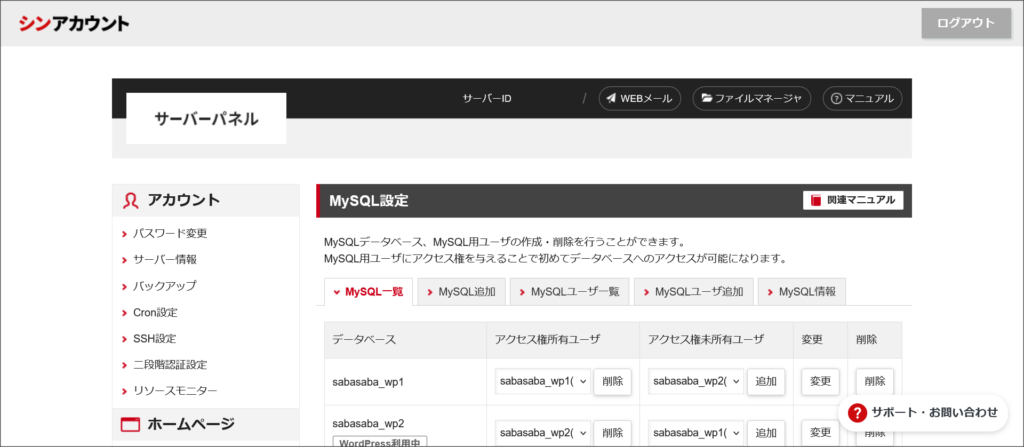The width and height of the screenshot is (1024, 447).
Task: Click the サーバーパネル title
Action: (206, 119)
